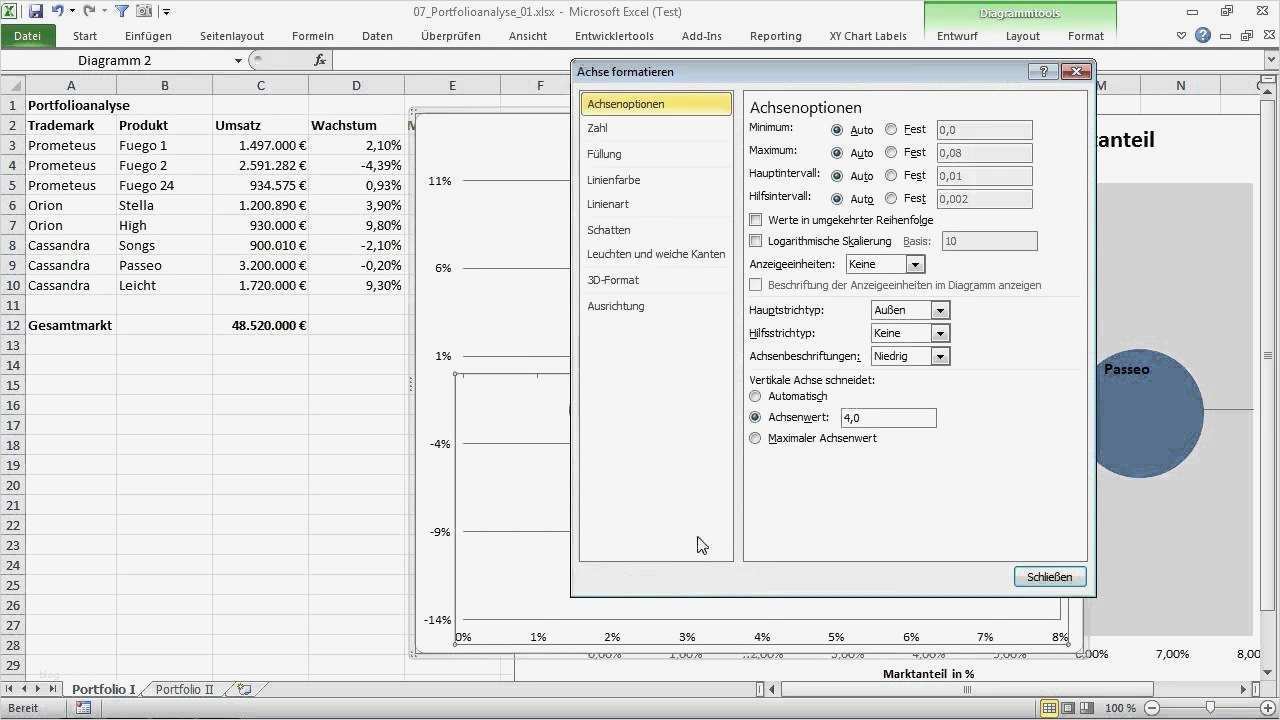This screenshot has width=1280, height=720.
Task: Expand the formula bar with the chevron
Action: tap(1269, 60)
